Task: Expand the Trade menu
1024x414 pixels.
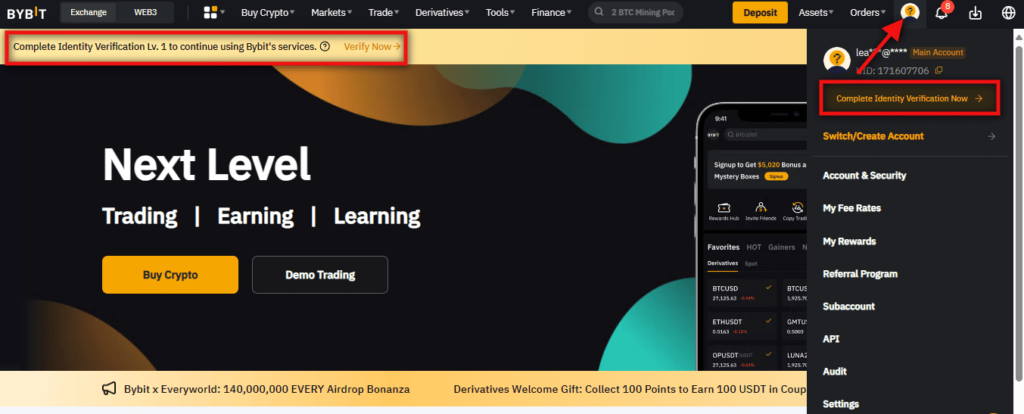Action: [x=383, y=12]
